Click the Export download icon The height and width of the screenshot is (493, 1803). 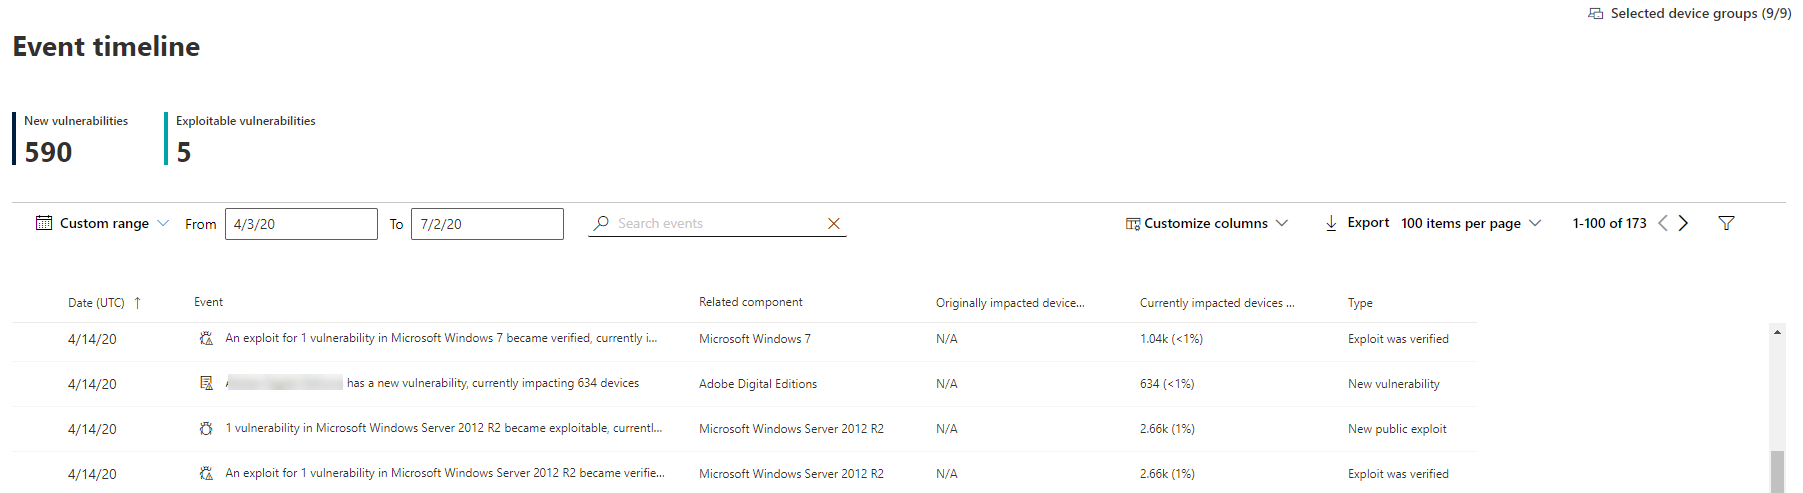(x=1331, y=223)
